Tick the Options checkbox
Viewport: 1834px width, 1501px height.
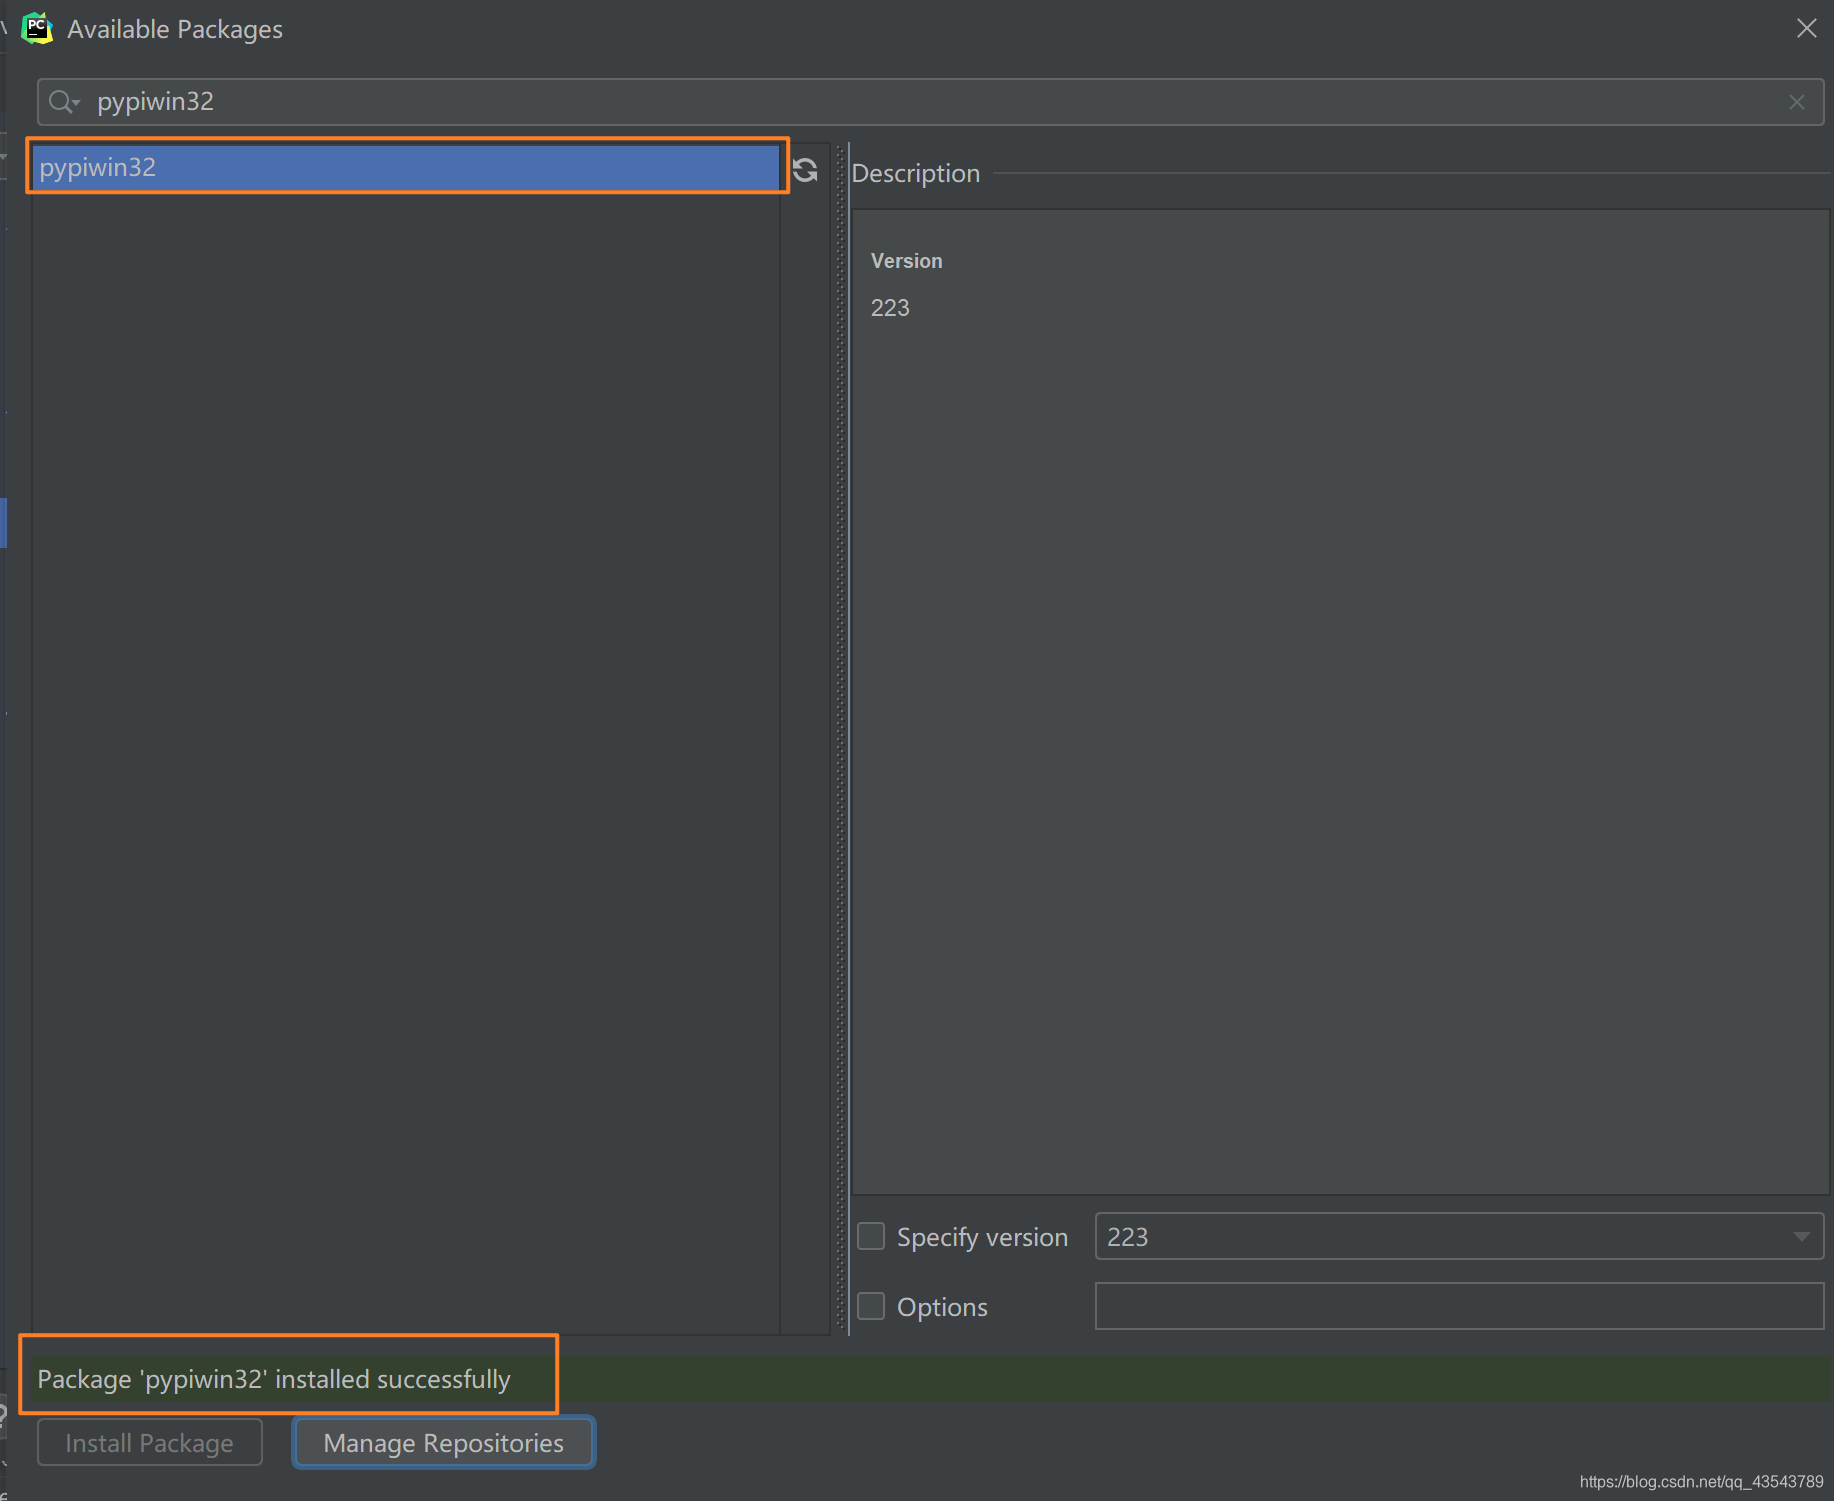click(x=871, y=1307)
